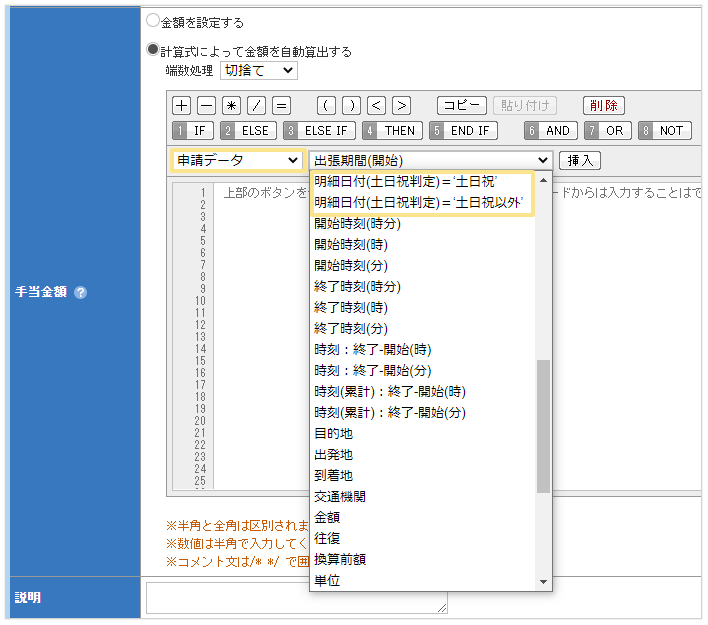This screenshot has width=708, height=625.
Task: Choose 交通機関 from the dropdown list
Action: click(x=338, y=497)
